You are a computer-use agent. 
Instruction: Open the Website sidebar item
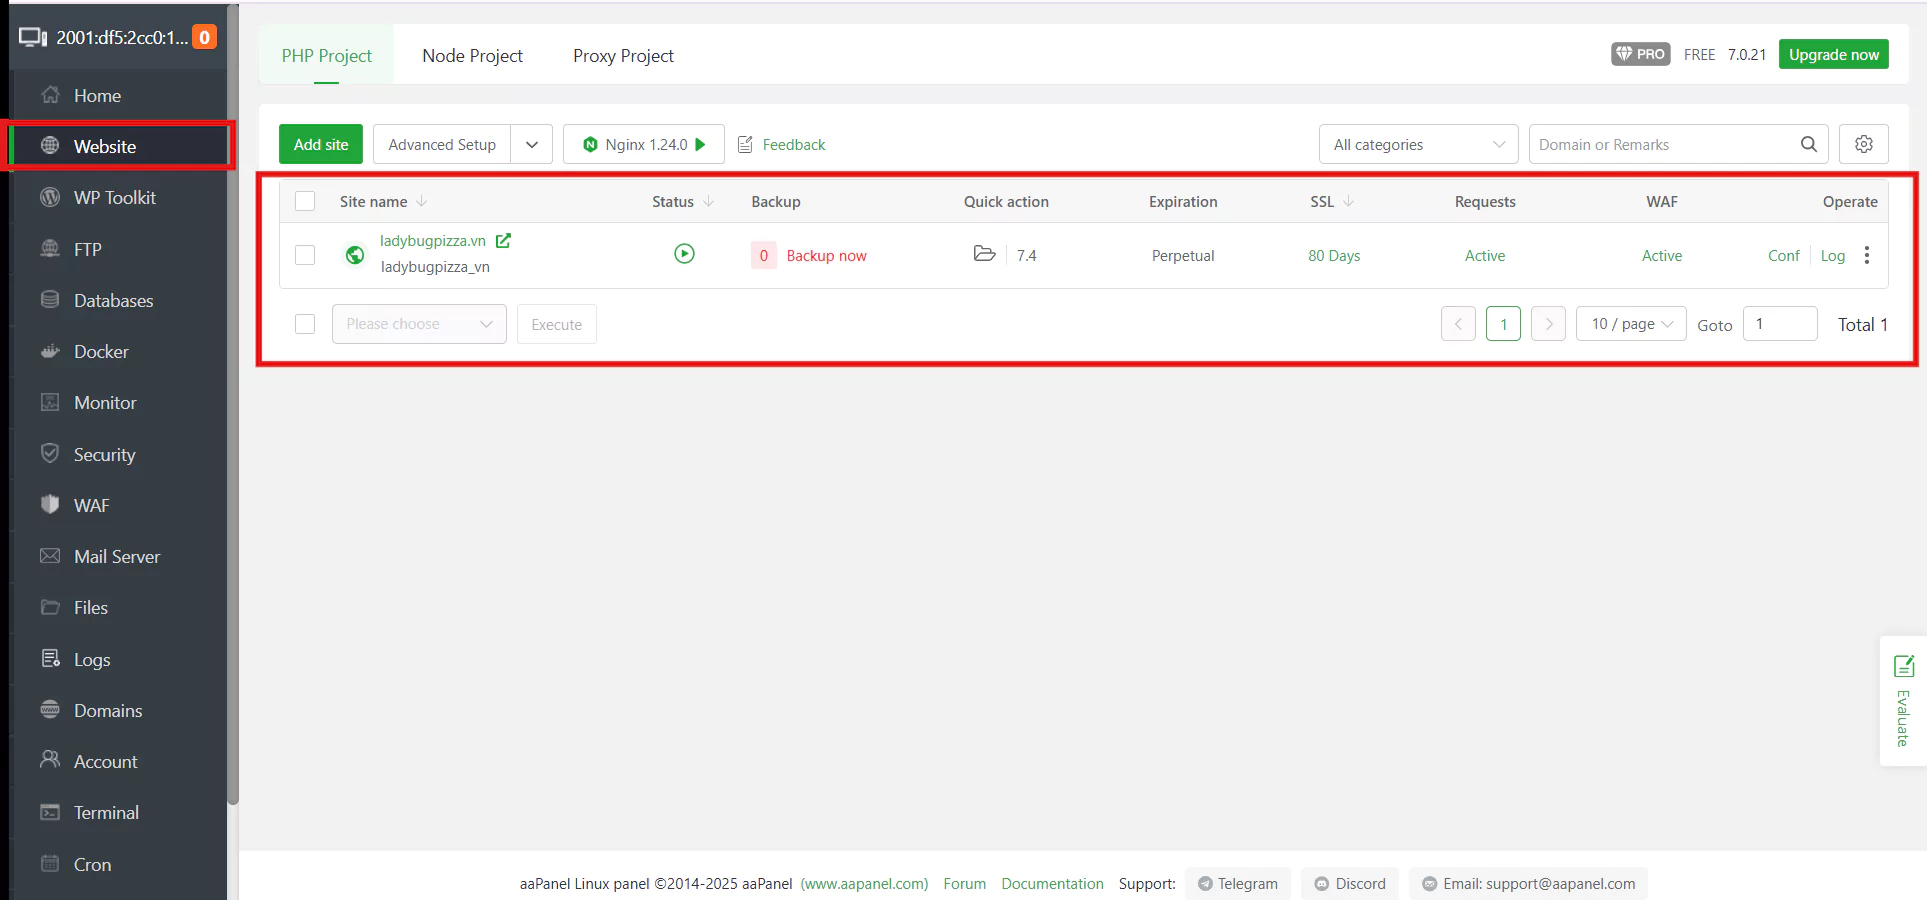click(x=118, y=146)
